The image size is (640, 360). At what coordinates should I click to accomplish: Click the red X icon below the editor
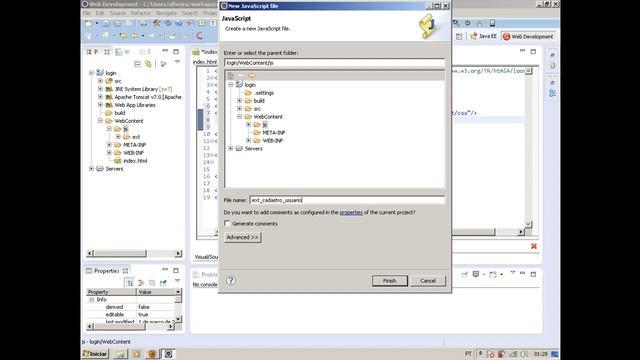(x=534, y=246)
